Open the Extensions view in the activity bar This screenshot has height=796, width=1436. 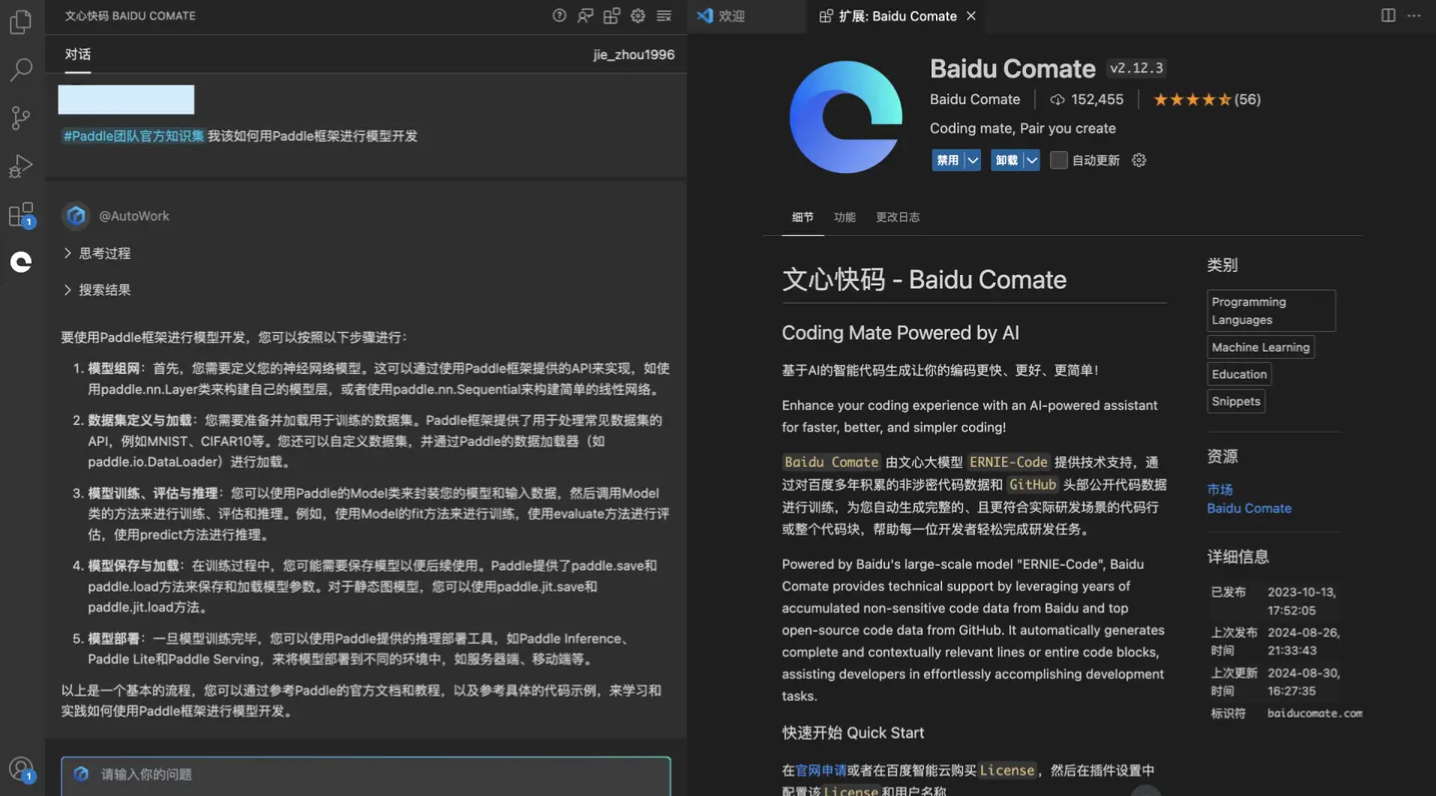coord(20,213)
